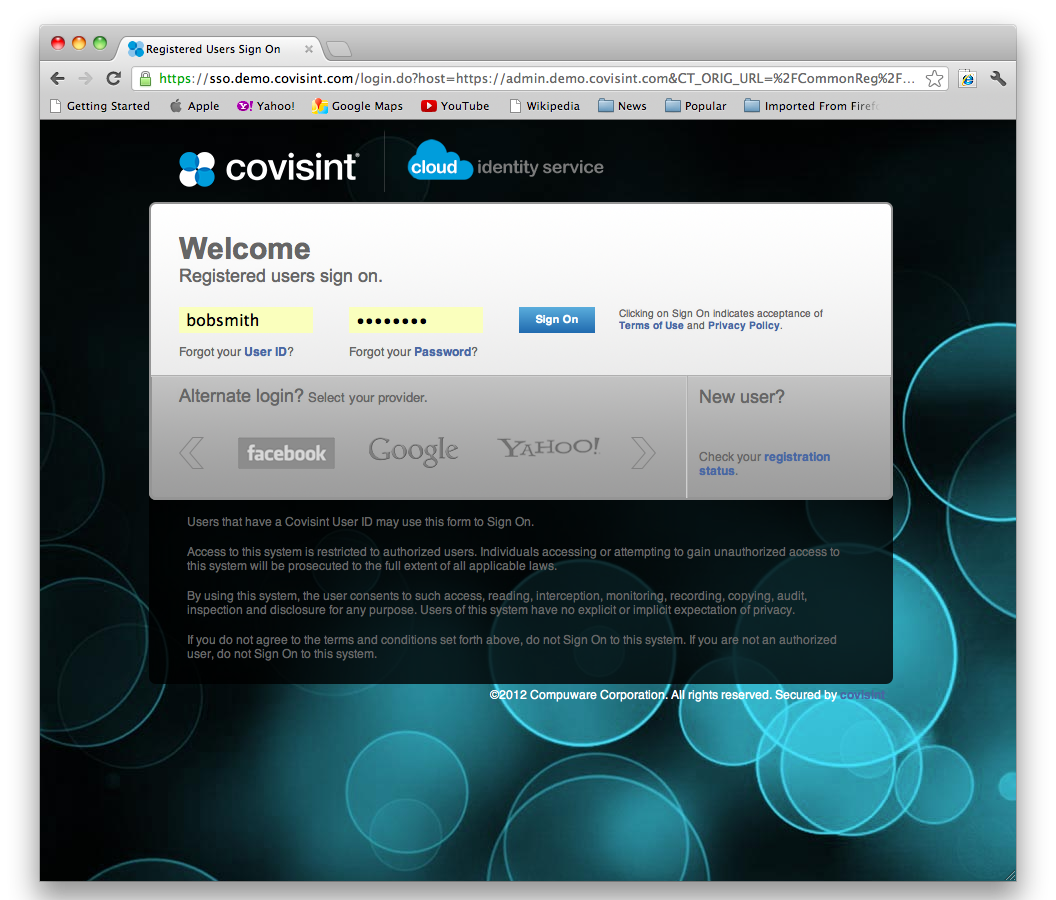Show previous login providers with left arrow

(192, 453)
